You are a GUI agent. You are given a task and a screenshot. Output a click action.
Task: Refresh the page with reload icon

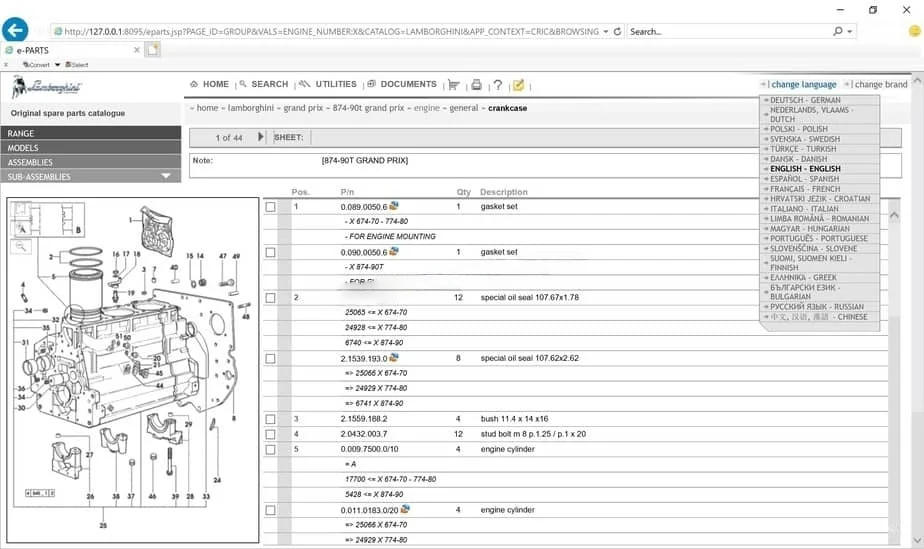618,31
